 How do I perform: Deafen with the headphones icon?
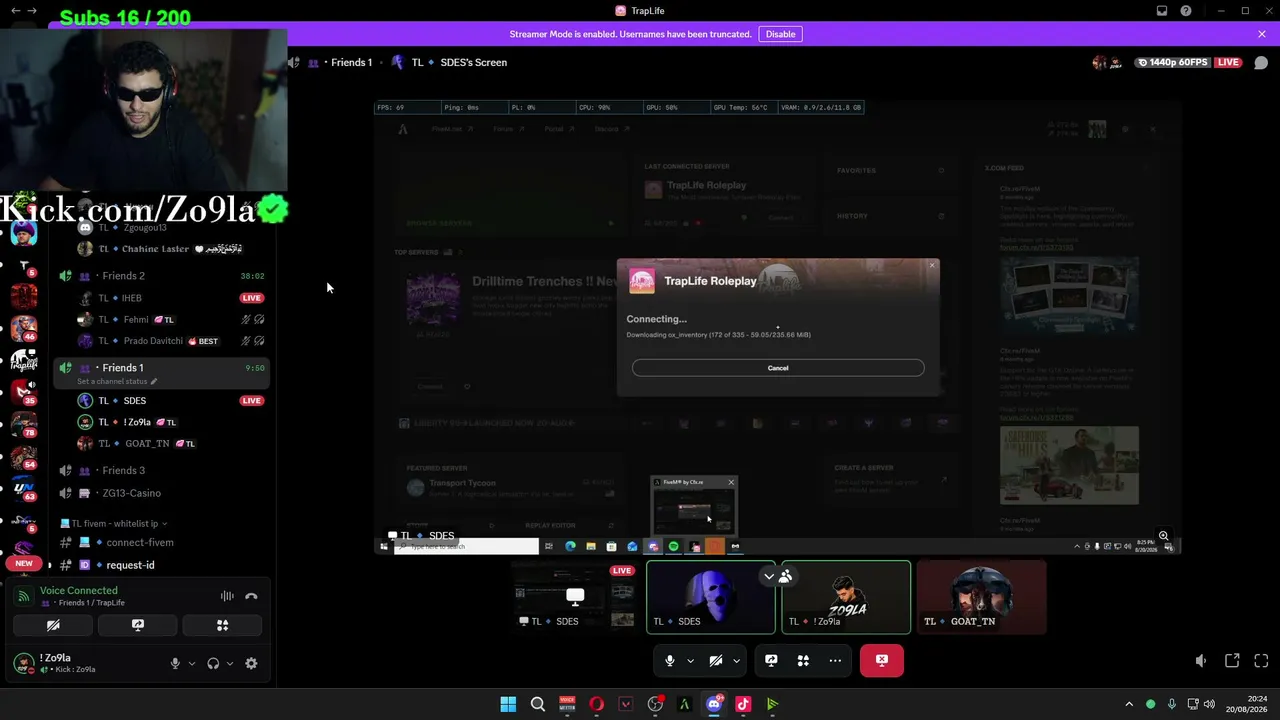[213, 663]
